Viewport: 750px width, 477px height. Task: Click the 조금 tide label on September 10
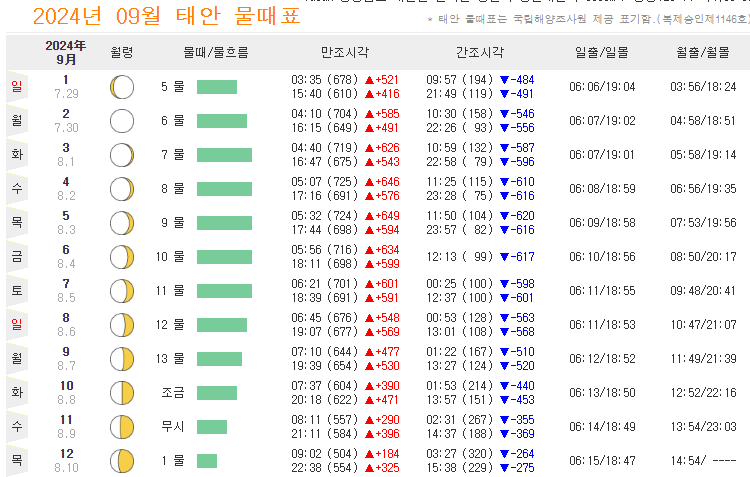tap(173, 393)
